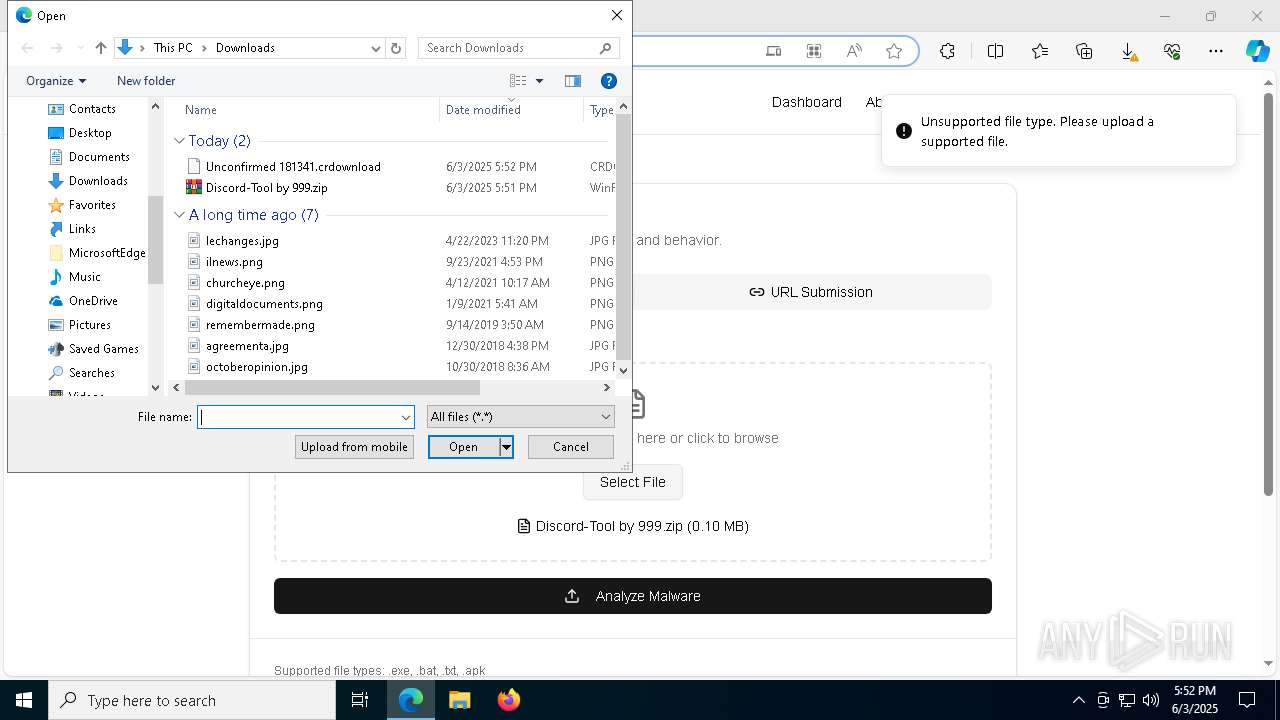The width and height of the screenshot is (1280, 720).
Task: Click This PC in breadcrumb path
Action: [x=173, y=48]
